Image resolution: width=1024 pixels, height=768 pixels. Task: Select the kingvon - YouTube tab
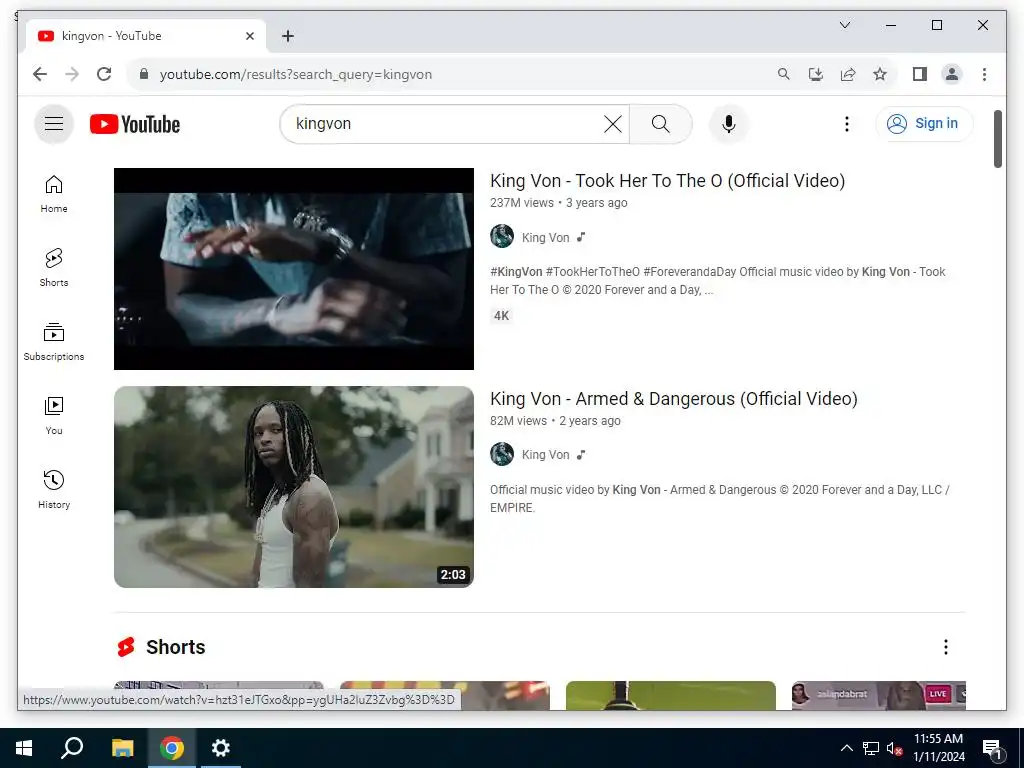tap(146, 36)
